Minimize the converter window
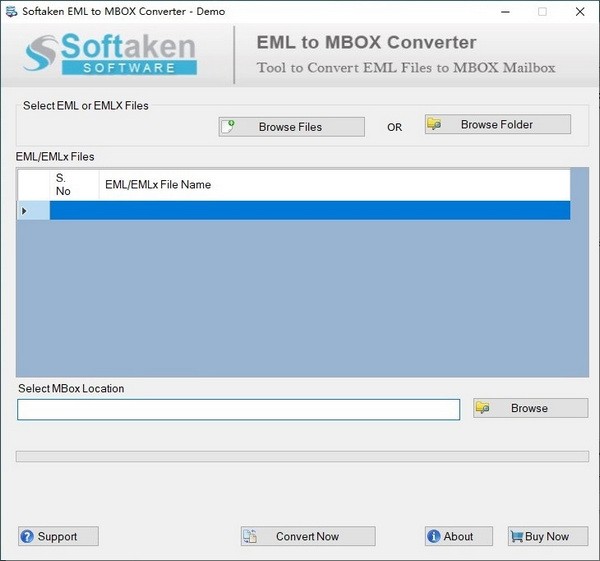This screenshot has height=561, width=600. (505, 12)
